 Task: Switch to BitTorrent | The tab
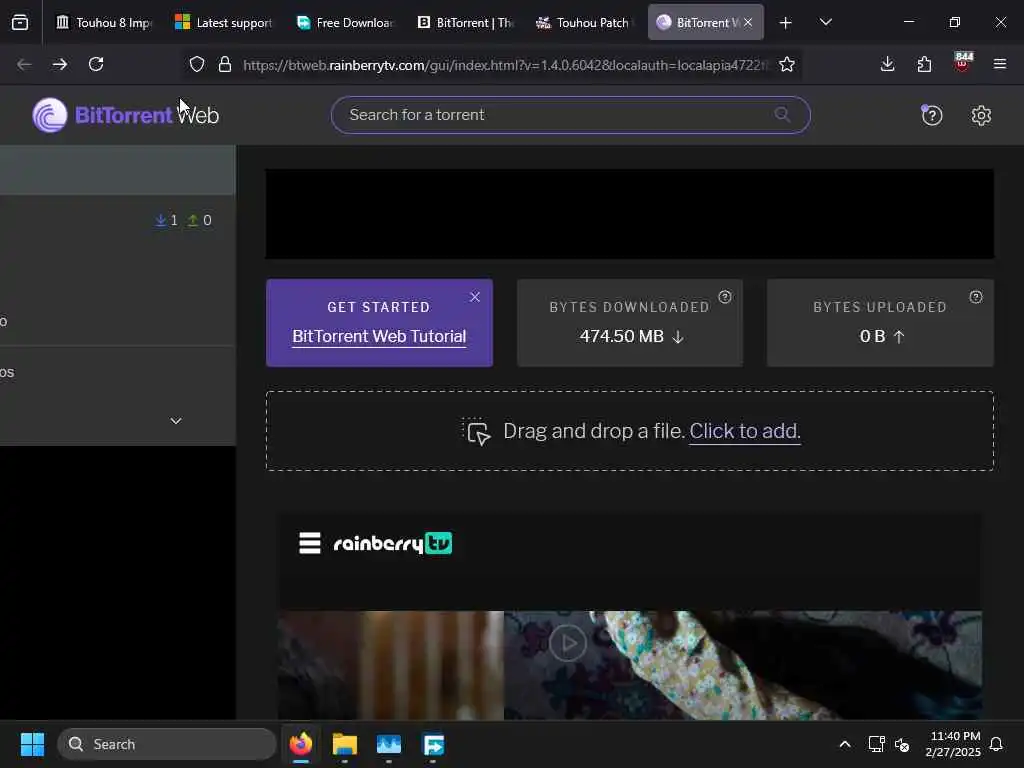[x=465, y=23]
